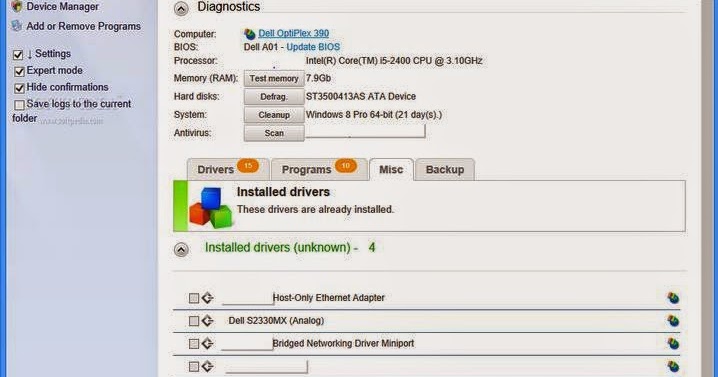Click the processor text Intel(R) Core(TM) i5-2400
This screenshot has height=377, width=718.
coord(394,60)
